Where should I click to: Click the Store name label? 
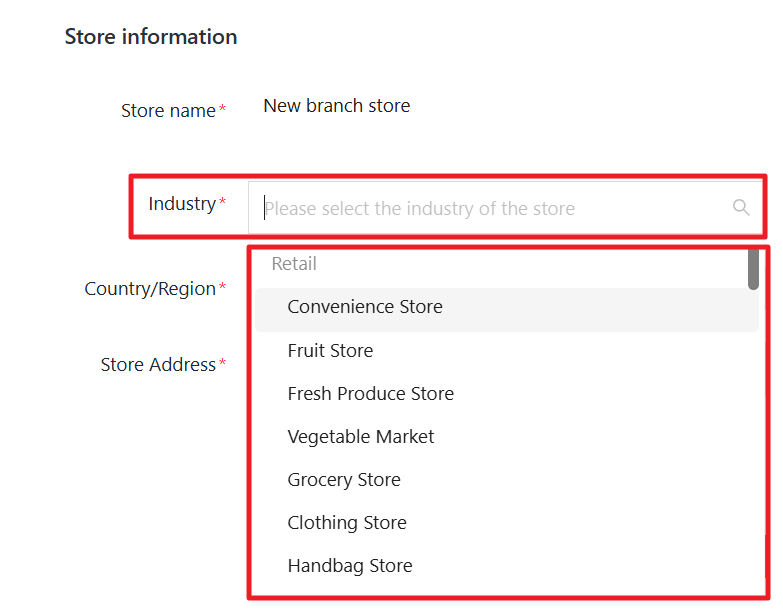pyautogui.click(x=168, y=111)
